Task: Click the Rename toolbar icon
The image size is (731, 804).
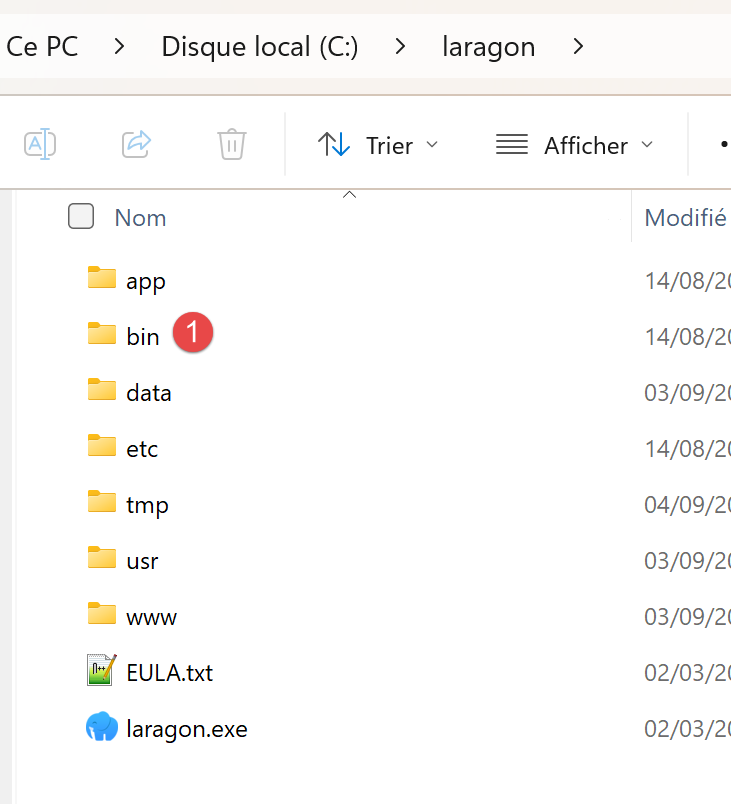Action: (x=40, y=144)
